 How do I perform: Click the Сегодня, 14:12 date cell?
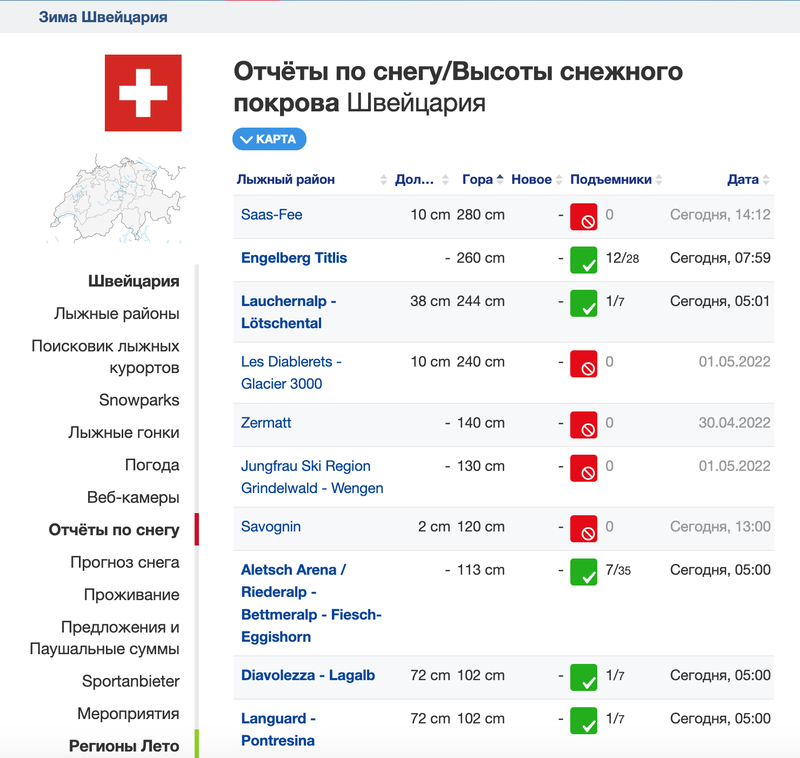tap(720, 215)
